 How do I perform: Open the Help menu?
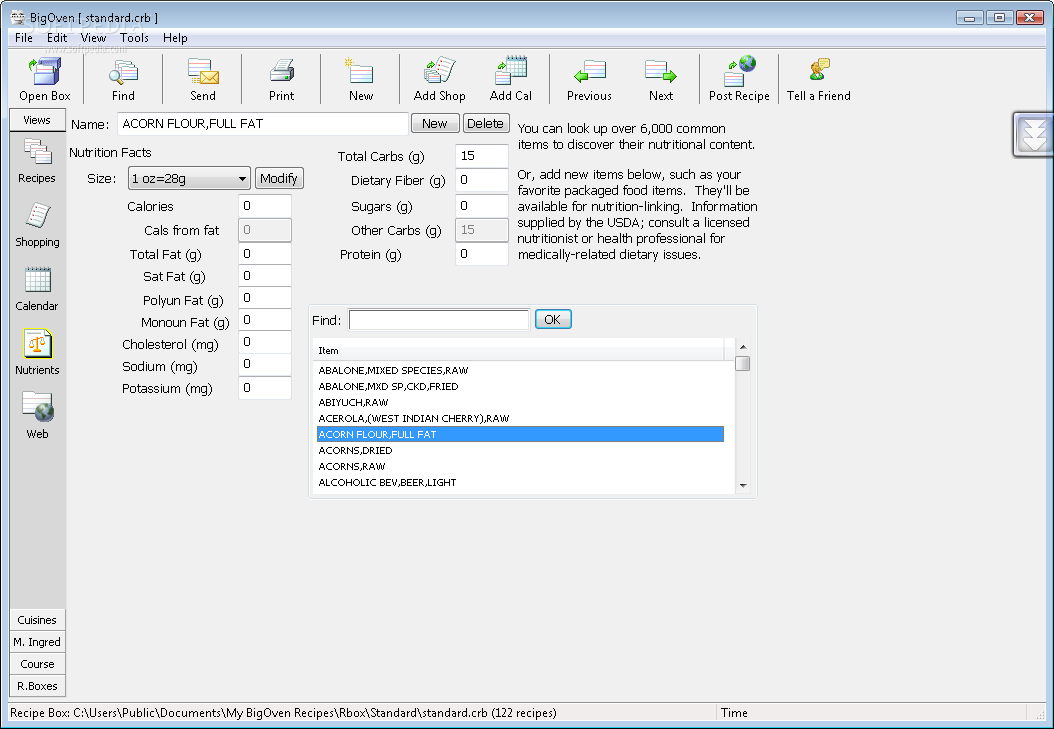click(175, 38)
